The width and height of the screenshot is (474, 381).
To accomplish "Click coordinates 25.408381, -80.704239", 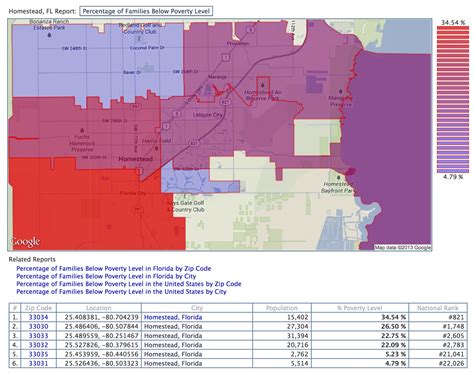I will click(x=101, y=317).
